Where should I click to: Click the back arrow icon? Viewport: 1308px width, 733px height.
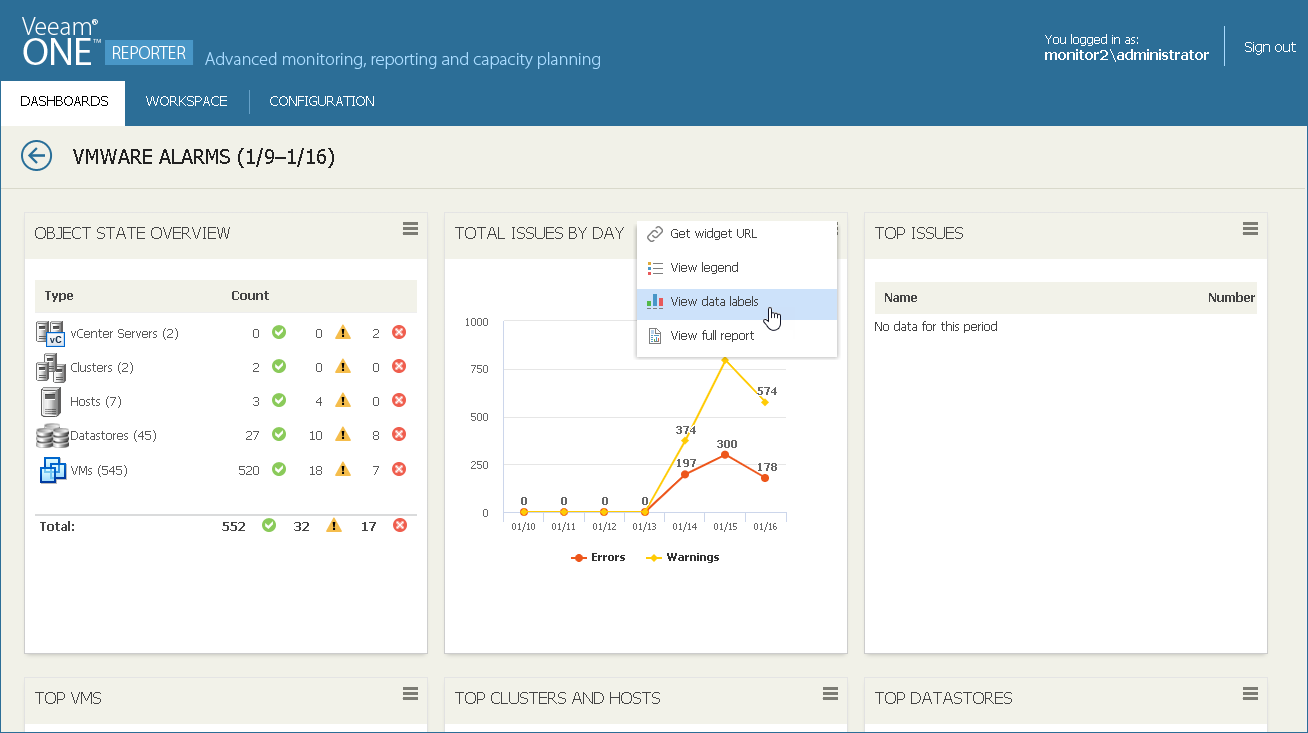point(37,156)
